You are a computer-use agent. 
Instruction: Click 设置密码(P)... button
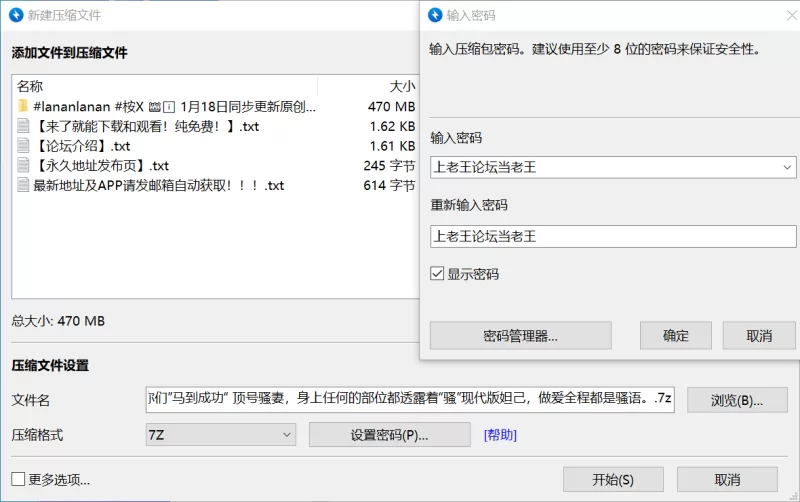tap(390, 435)
